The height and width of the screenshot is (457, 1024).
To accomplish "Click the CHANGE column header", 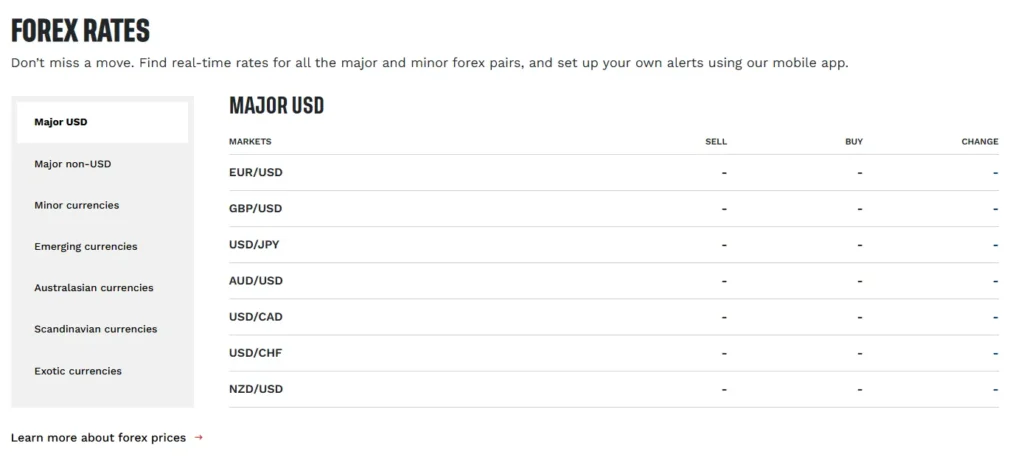I will click(979, 142).
